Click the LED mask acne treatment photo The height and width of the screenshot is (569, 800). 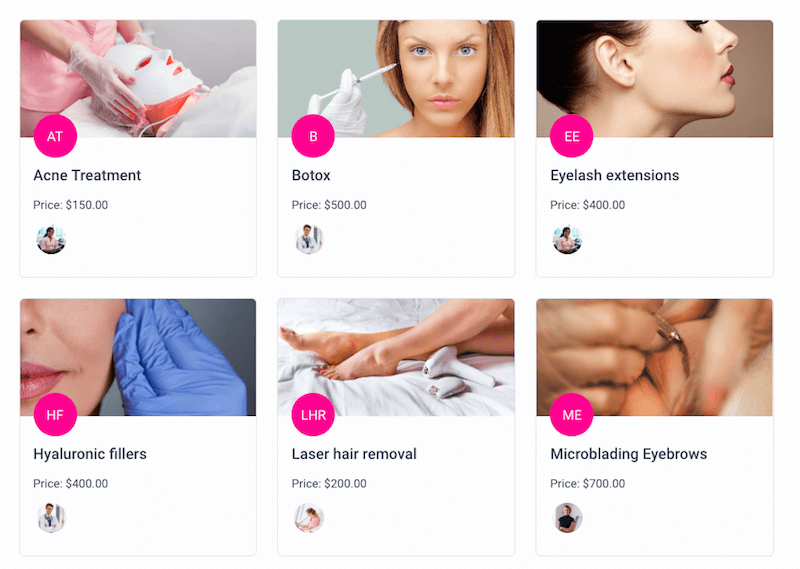138,79
